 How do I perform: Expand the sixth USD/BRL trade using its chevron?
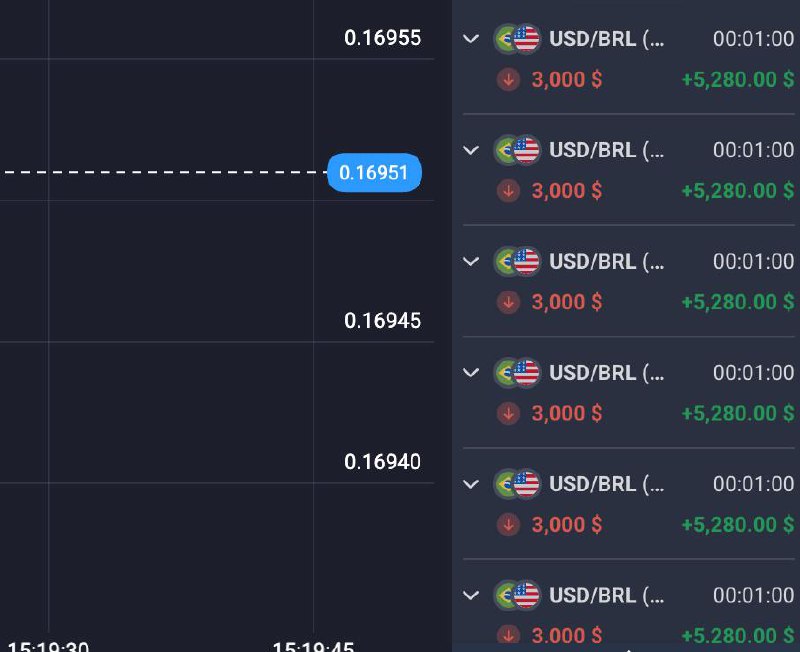[471, 596]
